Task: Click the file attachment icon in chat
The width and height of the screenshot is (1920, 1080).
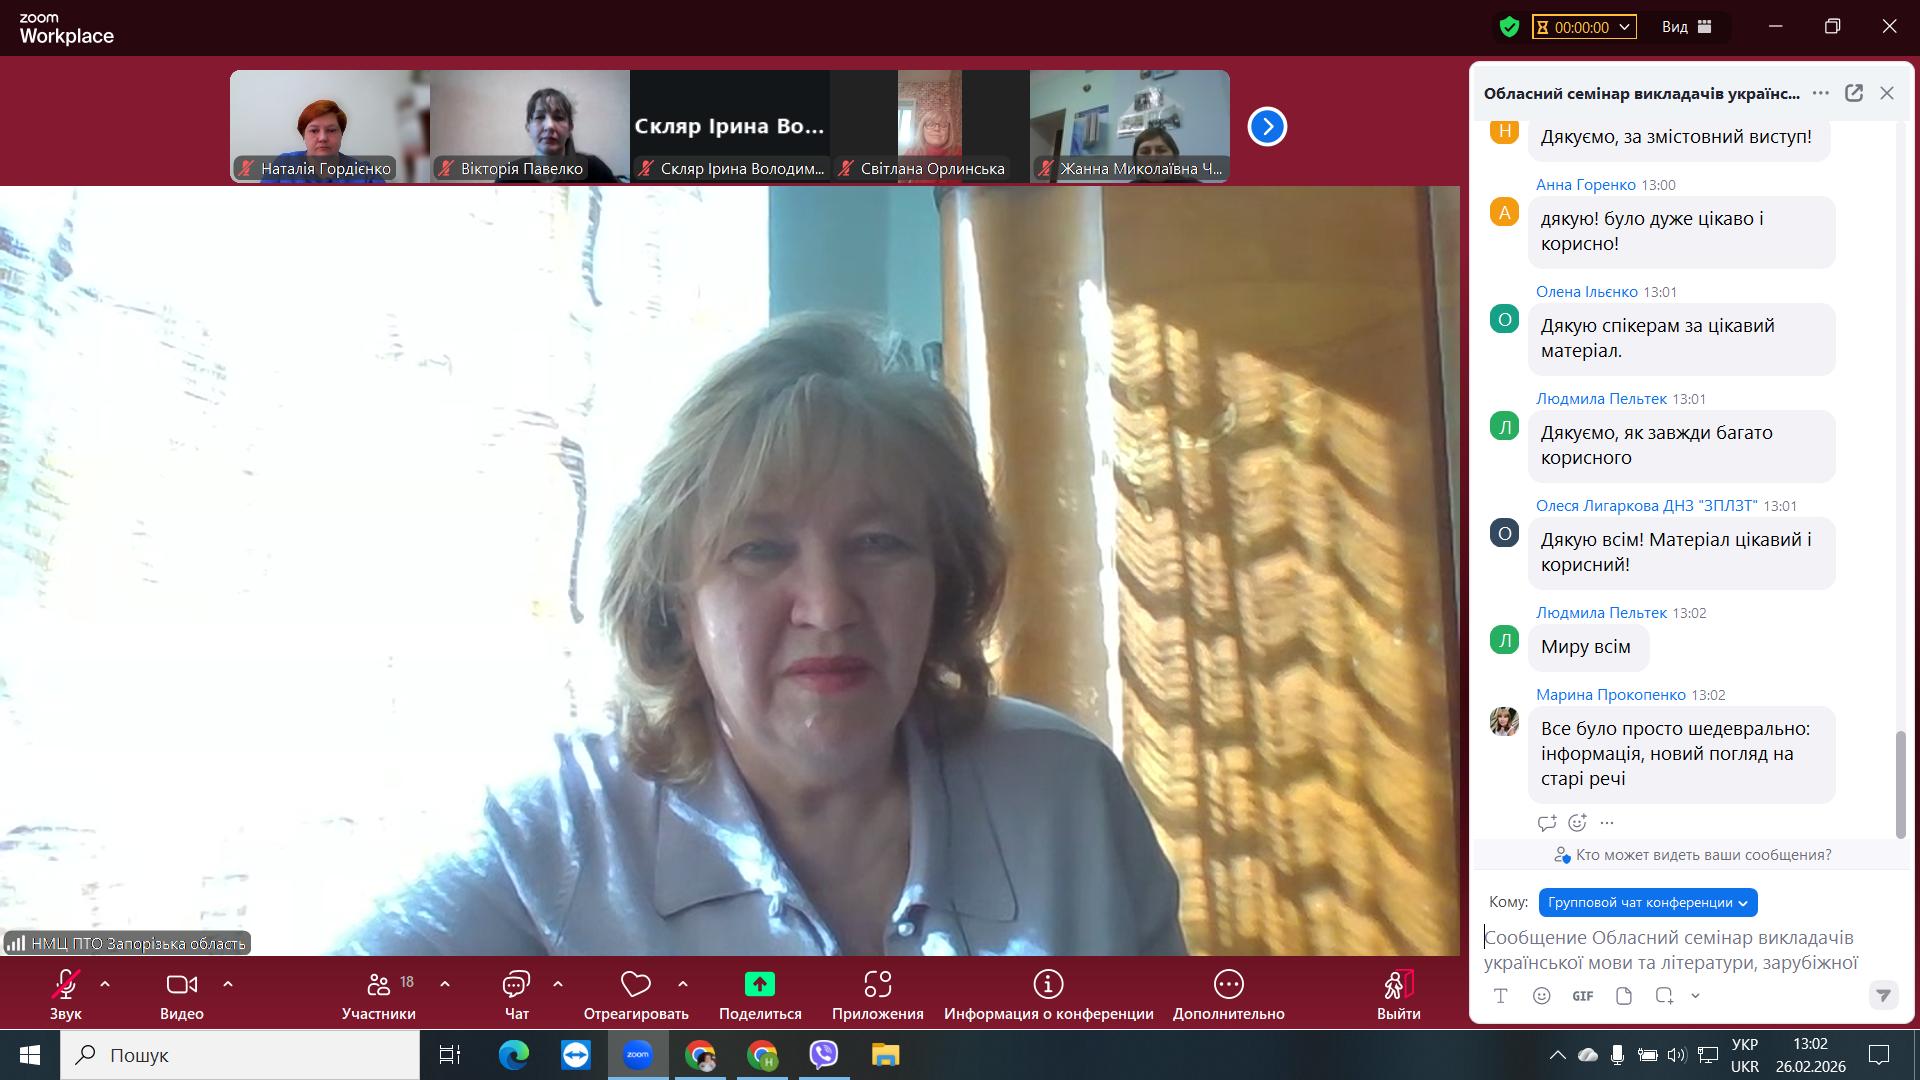Action: 1624,996
